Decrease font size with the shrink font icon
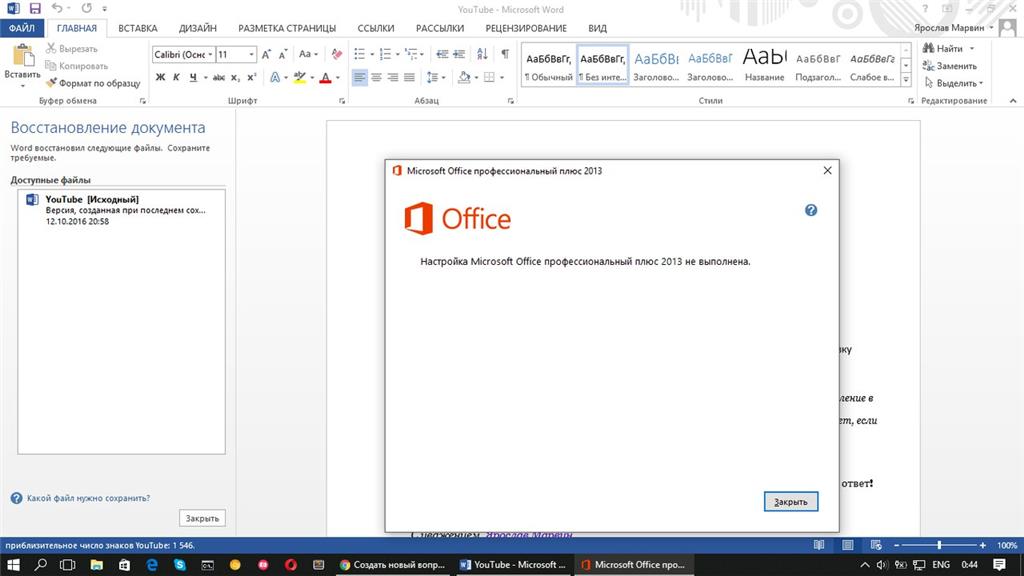The width and height of the screenshot is (1024, 576). pos(283,54)
